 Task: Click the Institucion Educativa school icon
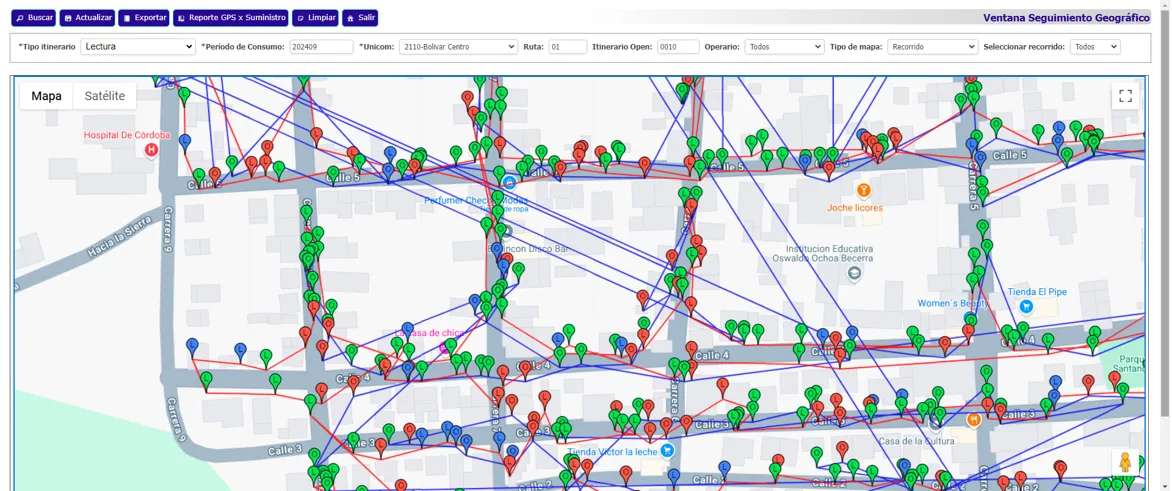pyautogui.click(x=854, y=272)
